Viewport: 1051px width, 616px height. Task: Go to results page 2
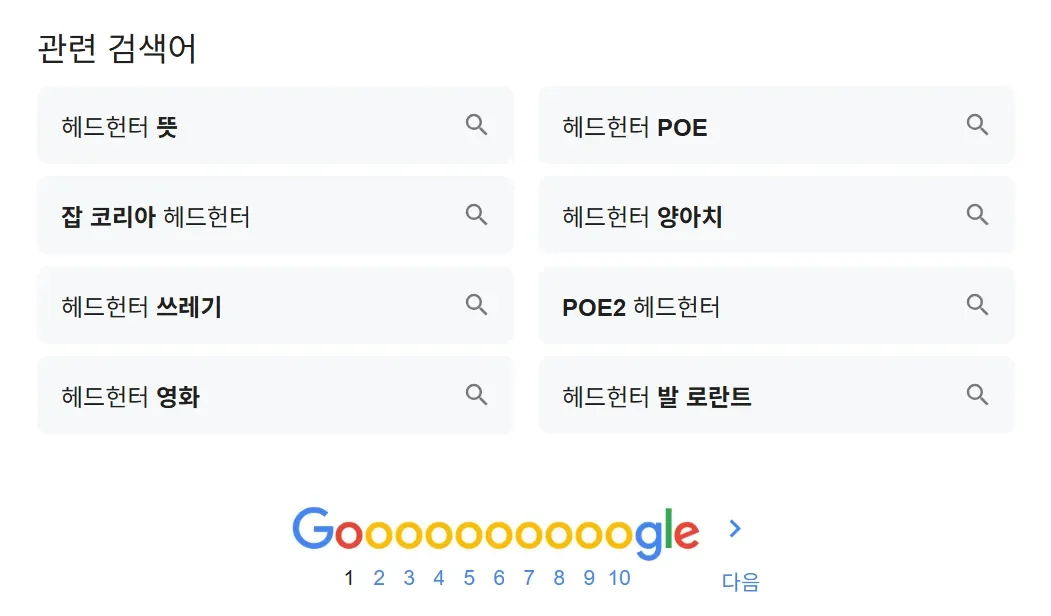coord(378,578)
